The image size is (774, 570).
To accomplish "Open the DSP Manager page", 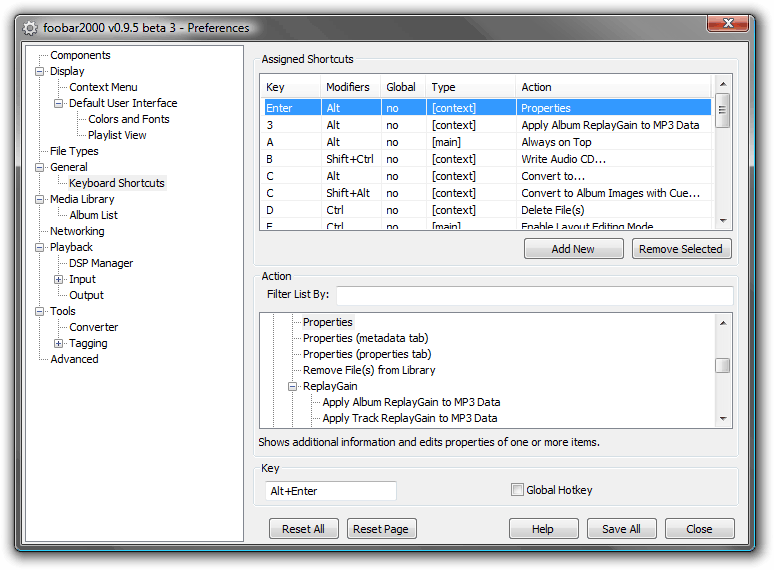I will click(101, 263).
